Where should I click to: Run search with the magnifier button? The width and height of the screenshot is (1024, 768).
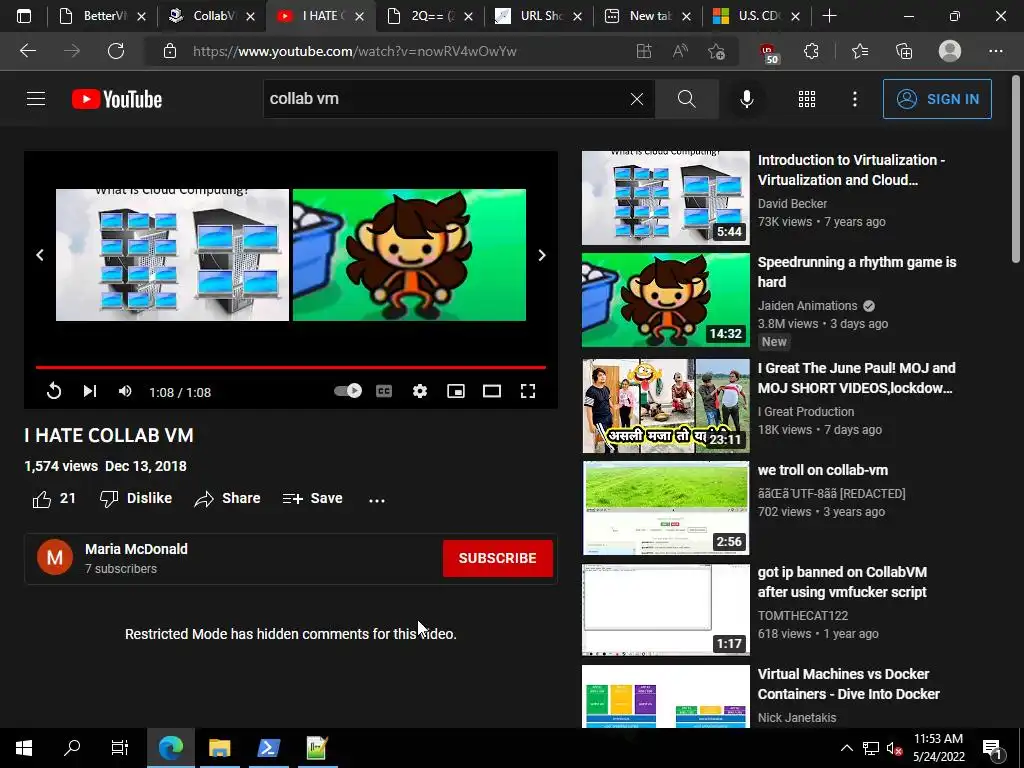pos(686,99)
